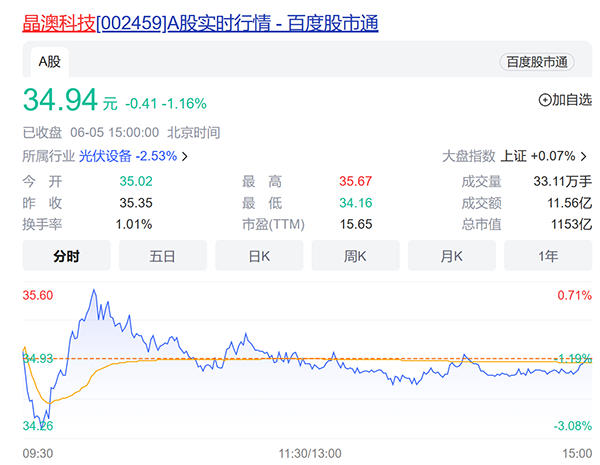
Task: Click the 最低 value 34.16
Action: coord(355,203)
